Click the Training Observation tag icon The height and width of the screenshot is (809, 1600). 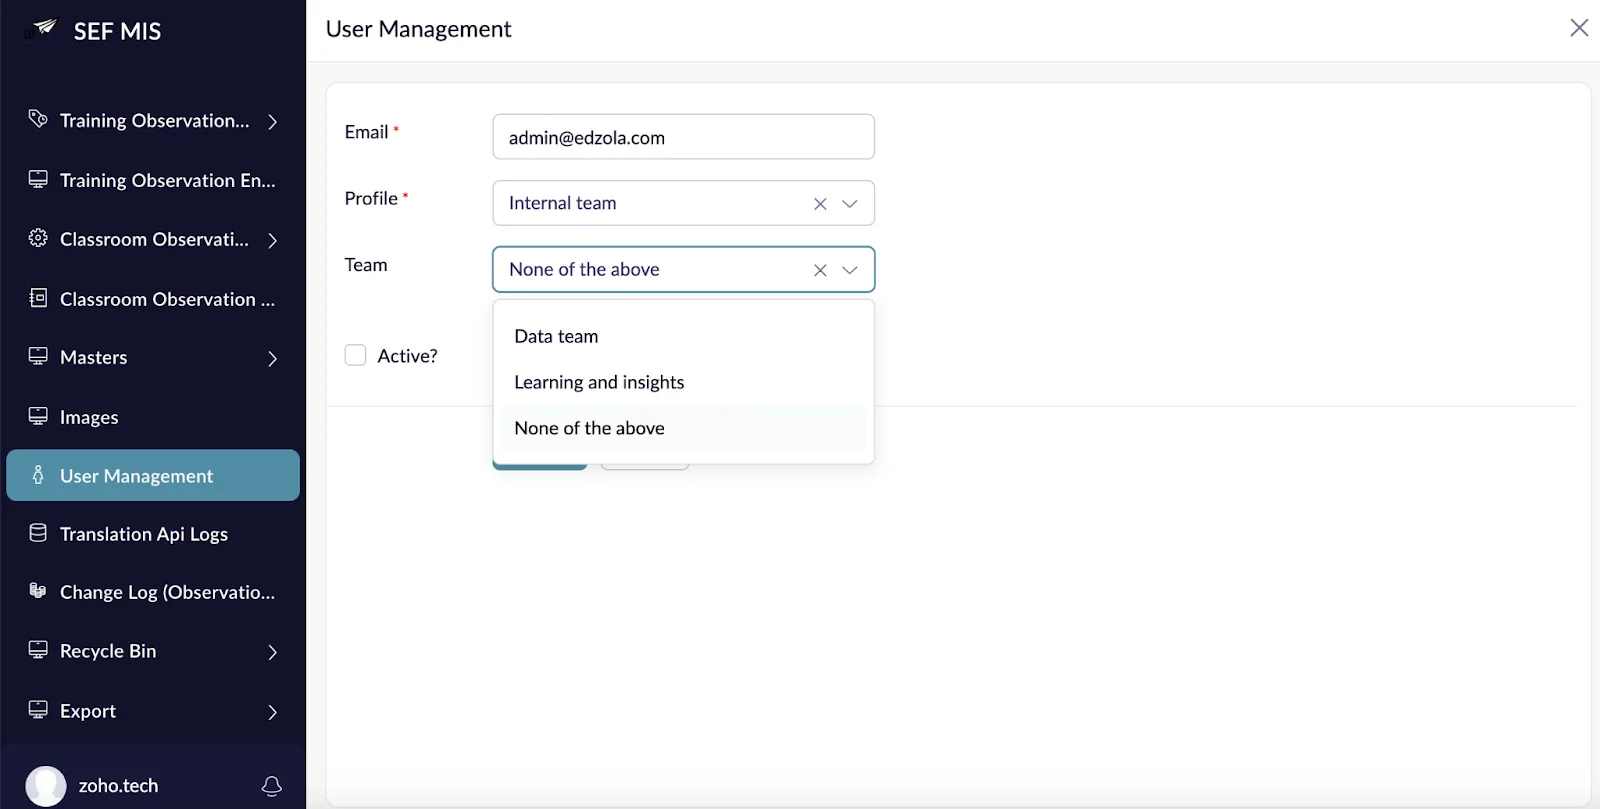click(38, 119)
